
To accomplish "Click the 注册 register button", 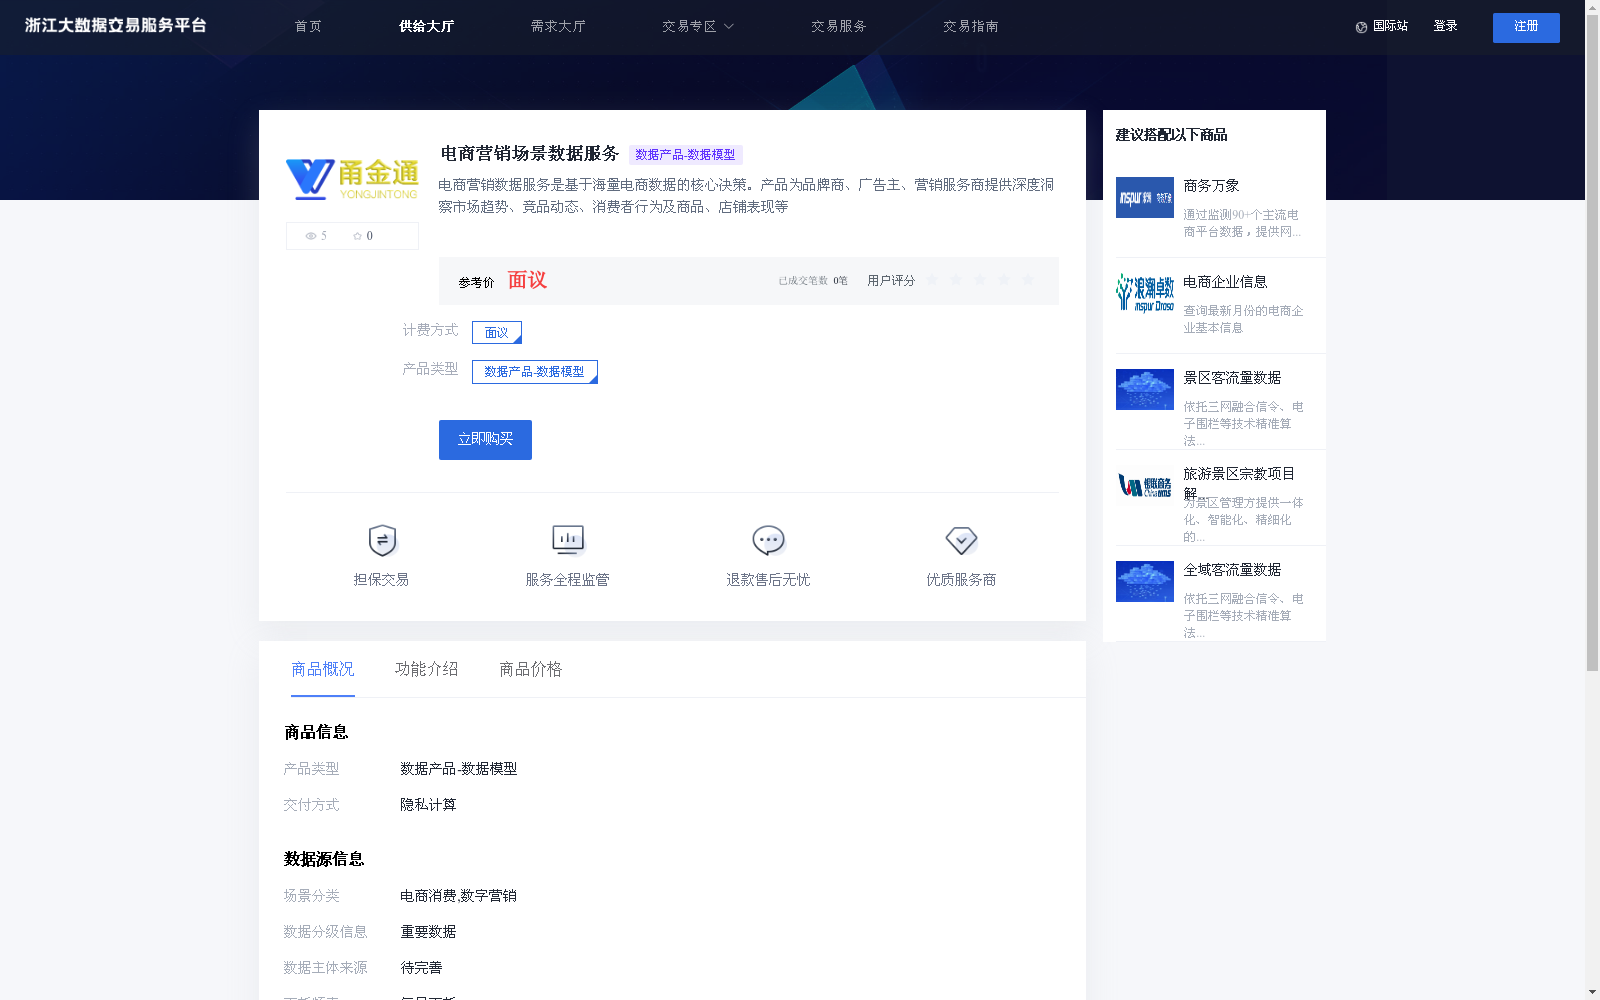I will pos(1525,27).
